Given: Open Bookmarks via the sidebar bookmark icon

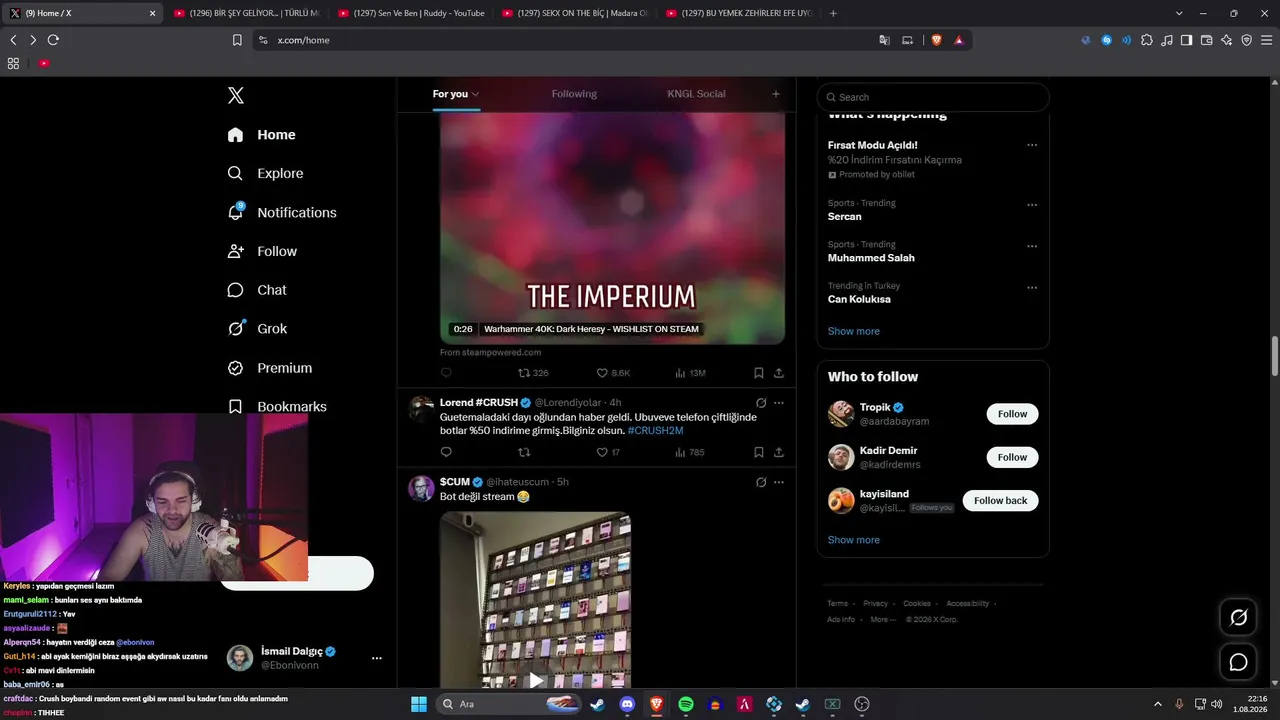Looking at the screenshot, I should (x=235, y=407).
